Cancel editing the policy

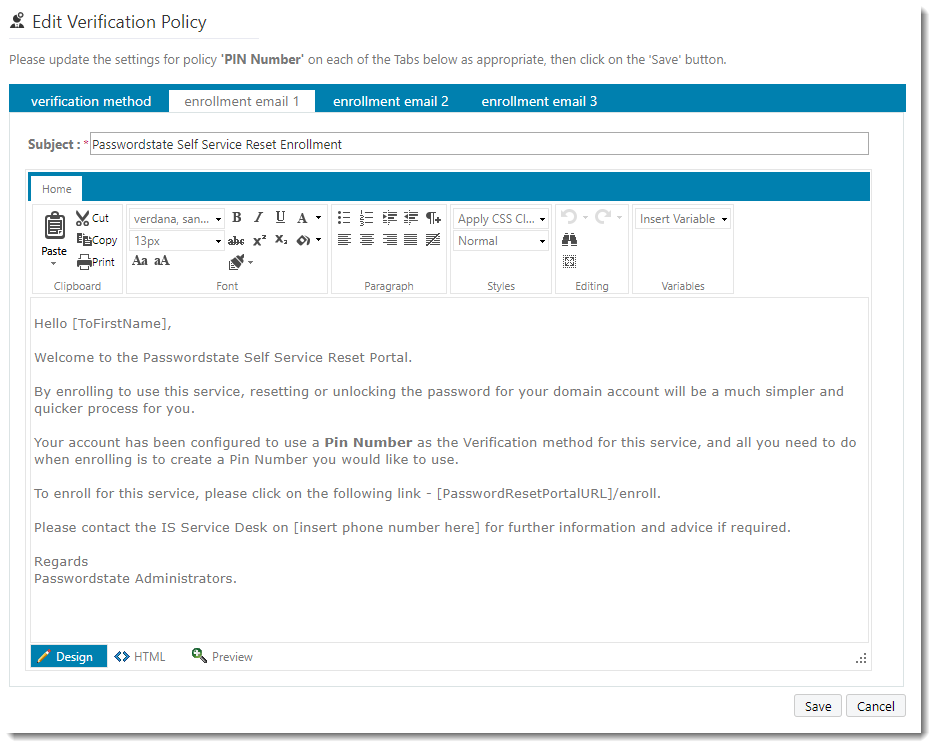[x=876, y=706]
